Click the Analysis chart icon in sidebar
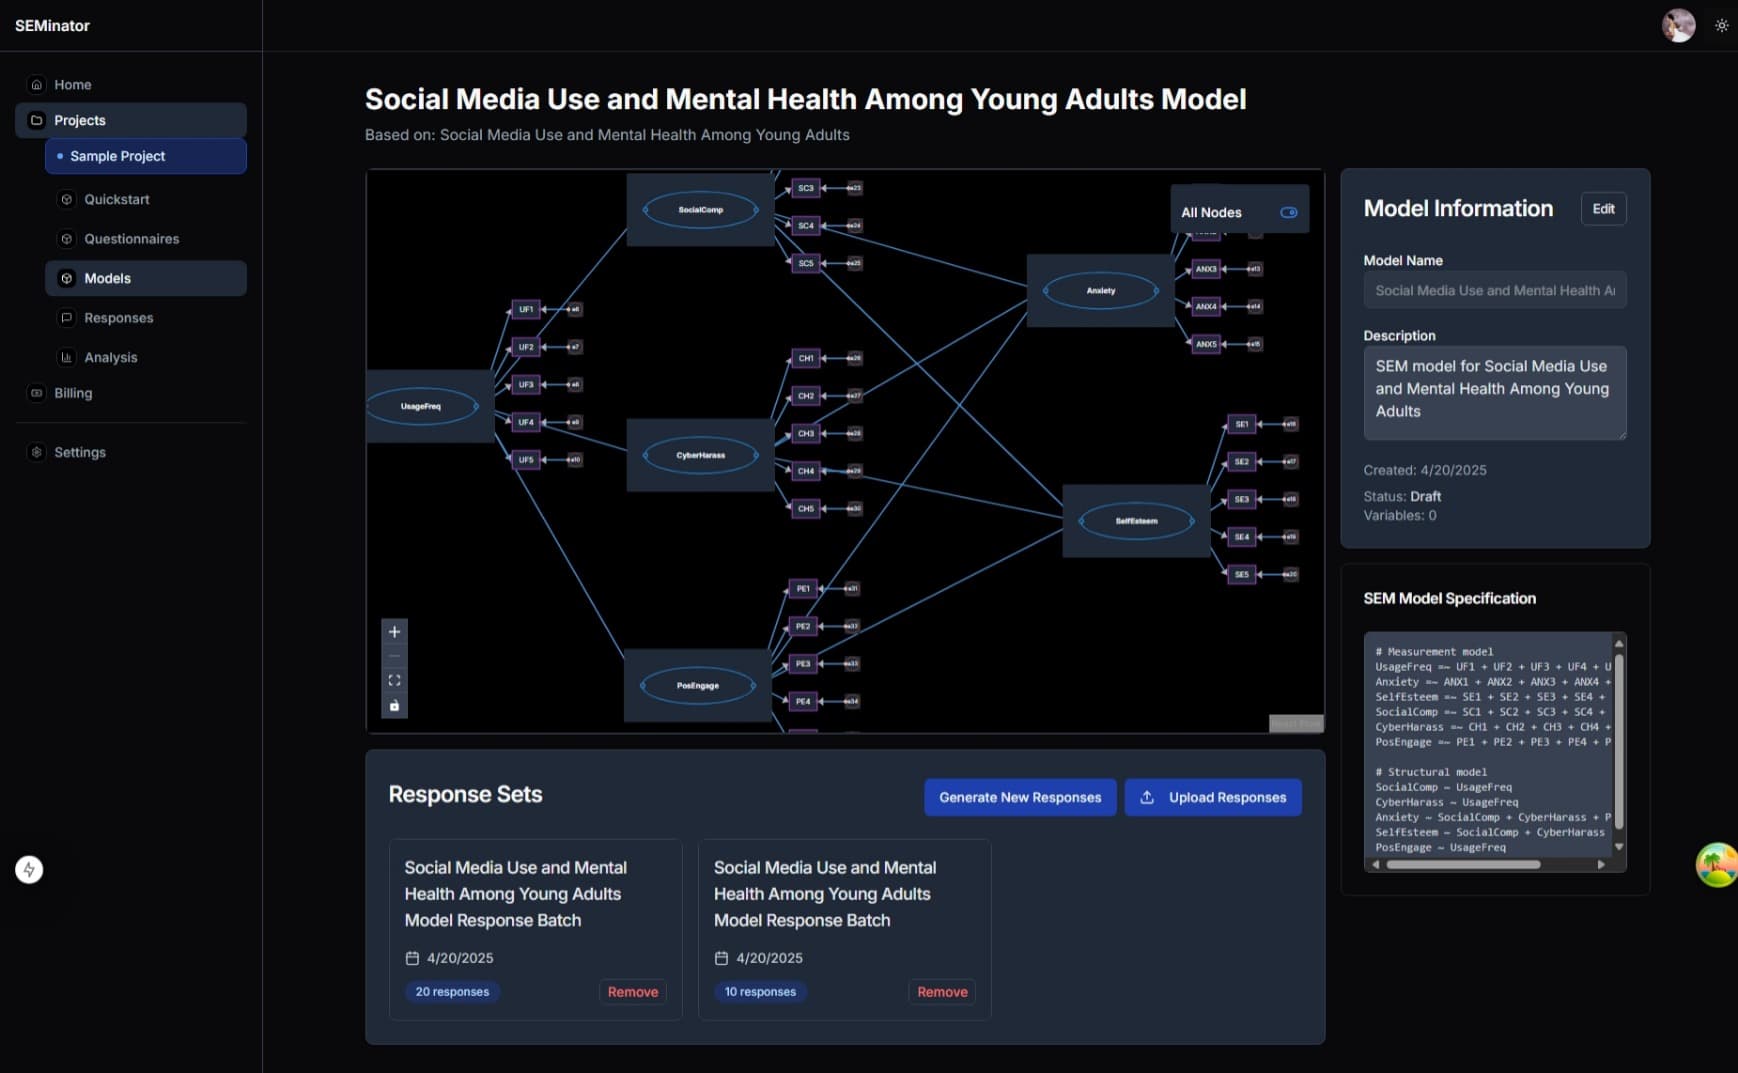The width and height of the screenshot is (1738, 1073). click(x=66, y=357)
